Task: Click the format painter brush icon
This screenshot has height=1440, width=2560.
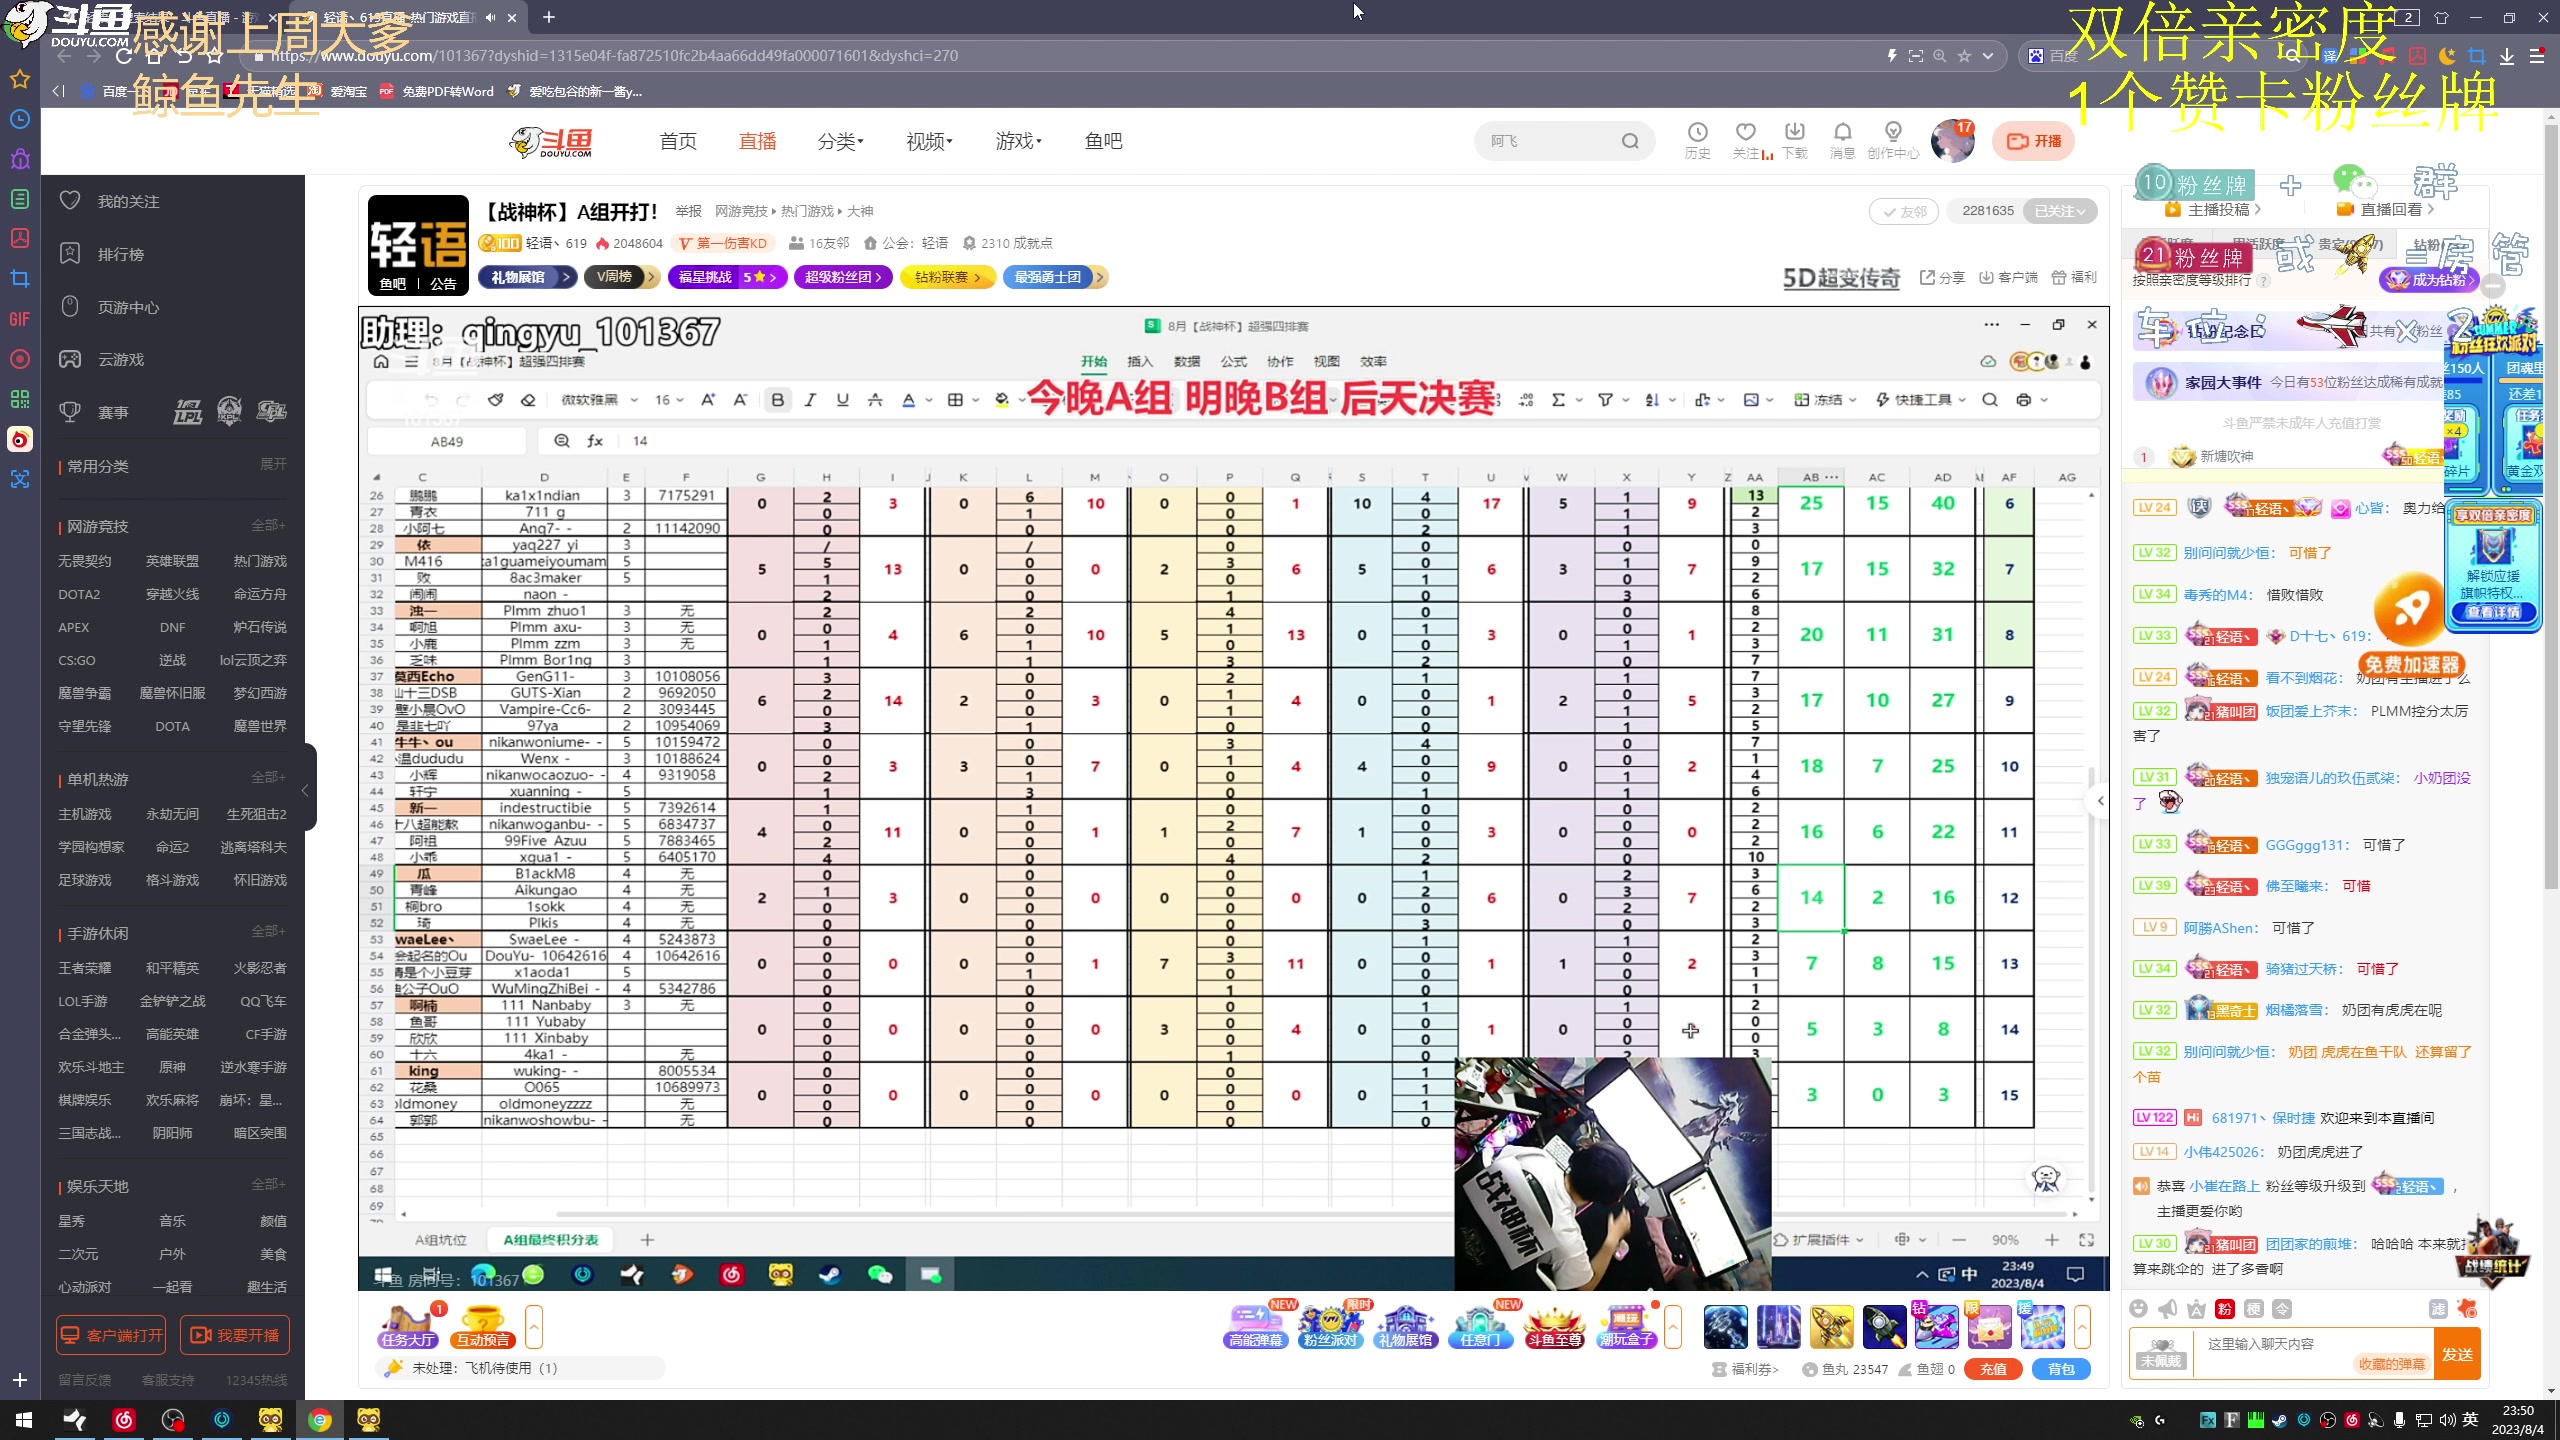Action: (495, 400)
